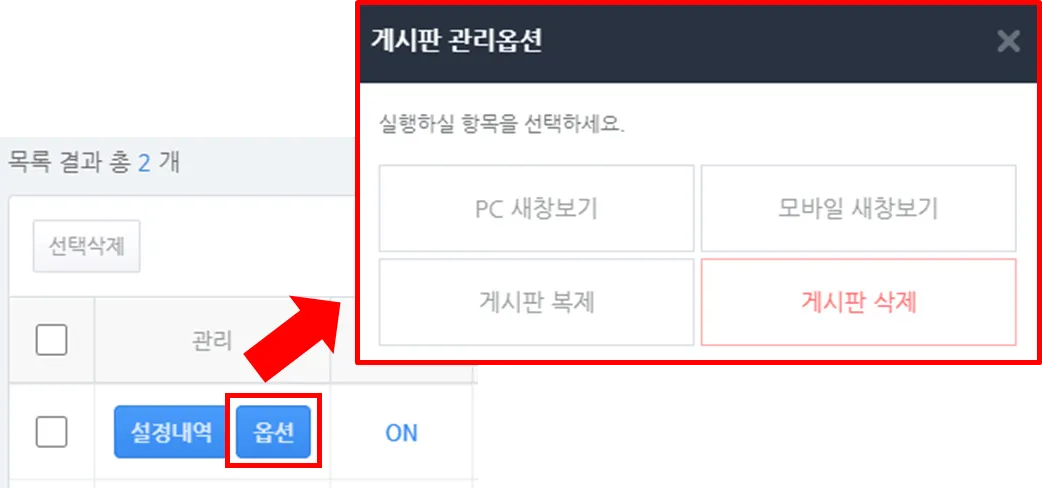This screenshot has width=1042, height=488.
Task: Click the dark dialog title bar area
Action: 698,43
